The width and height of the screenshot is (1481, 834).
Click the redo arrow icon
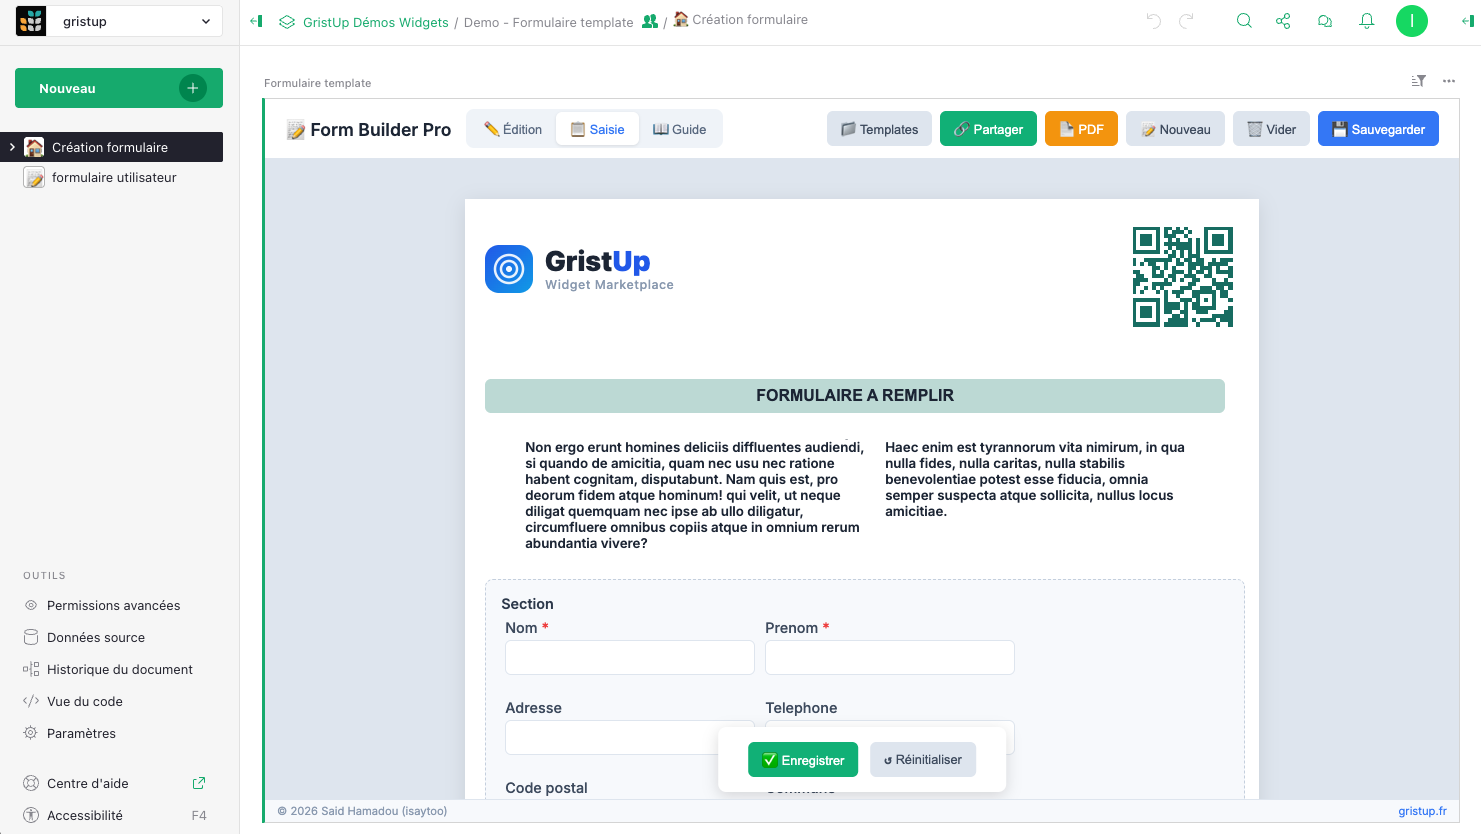coord(1187,21)
